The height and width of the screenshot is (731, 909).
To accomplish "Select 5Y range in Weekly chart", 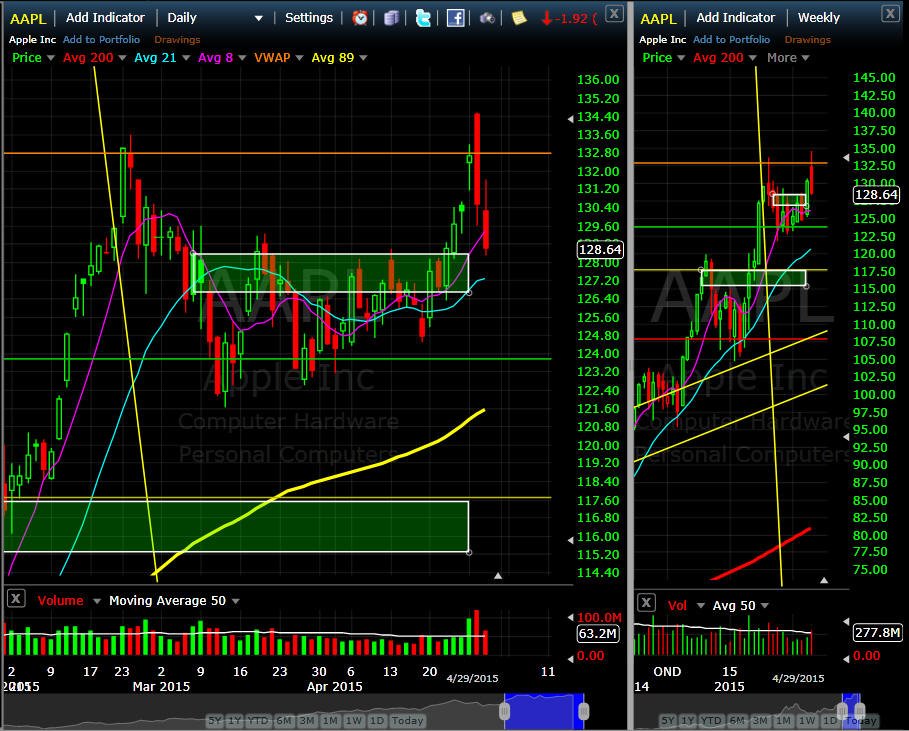I will click(x=668, y=721).
